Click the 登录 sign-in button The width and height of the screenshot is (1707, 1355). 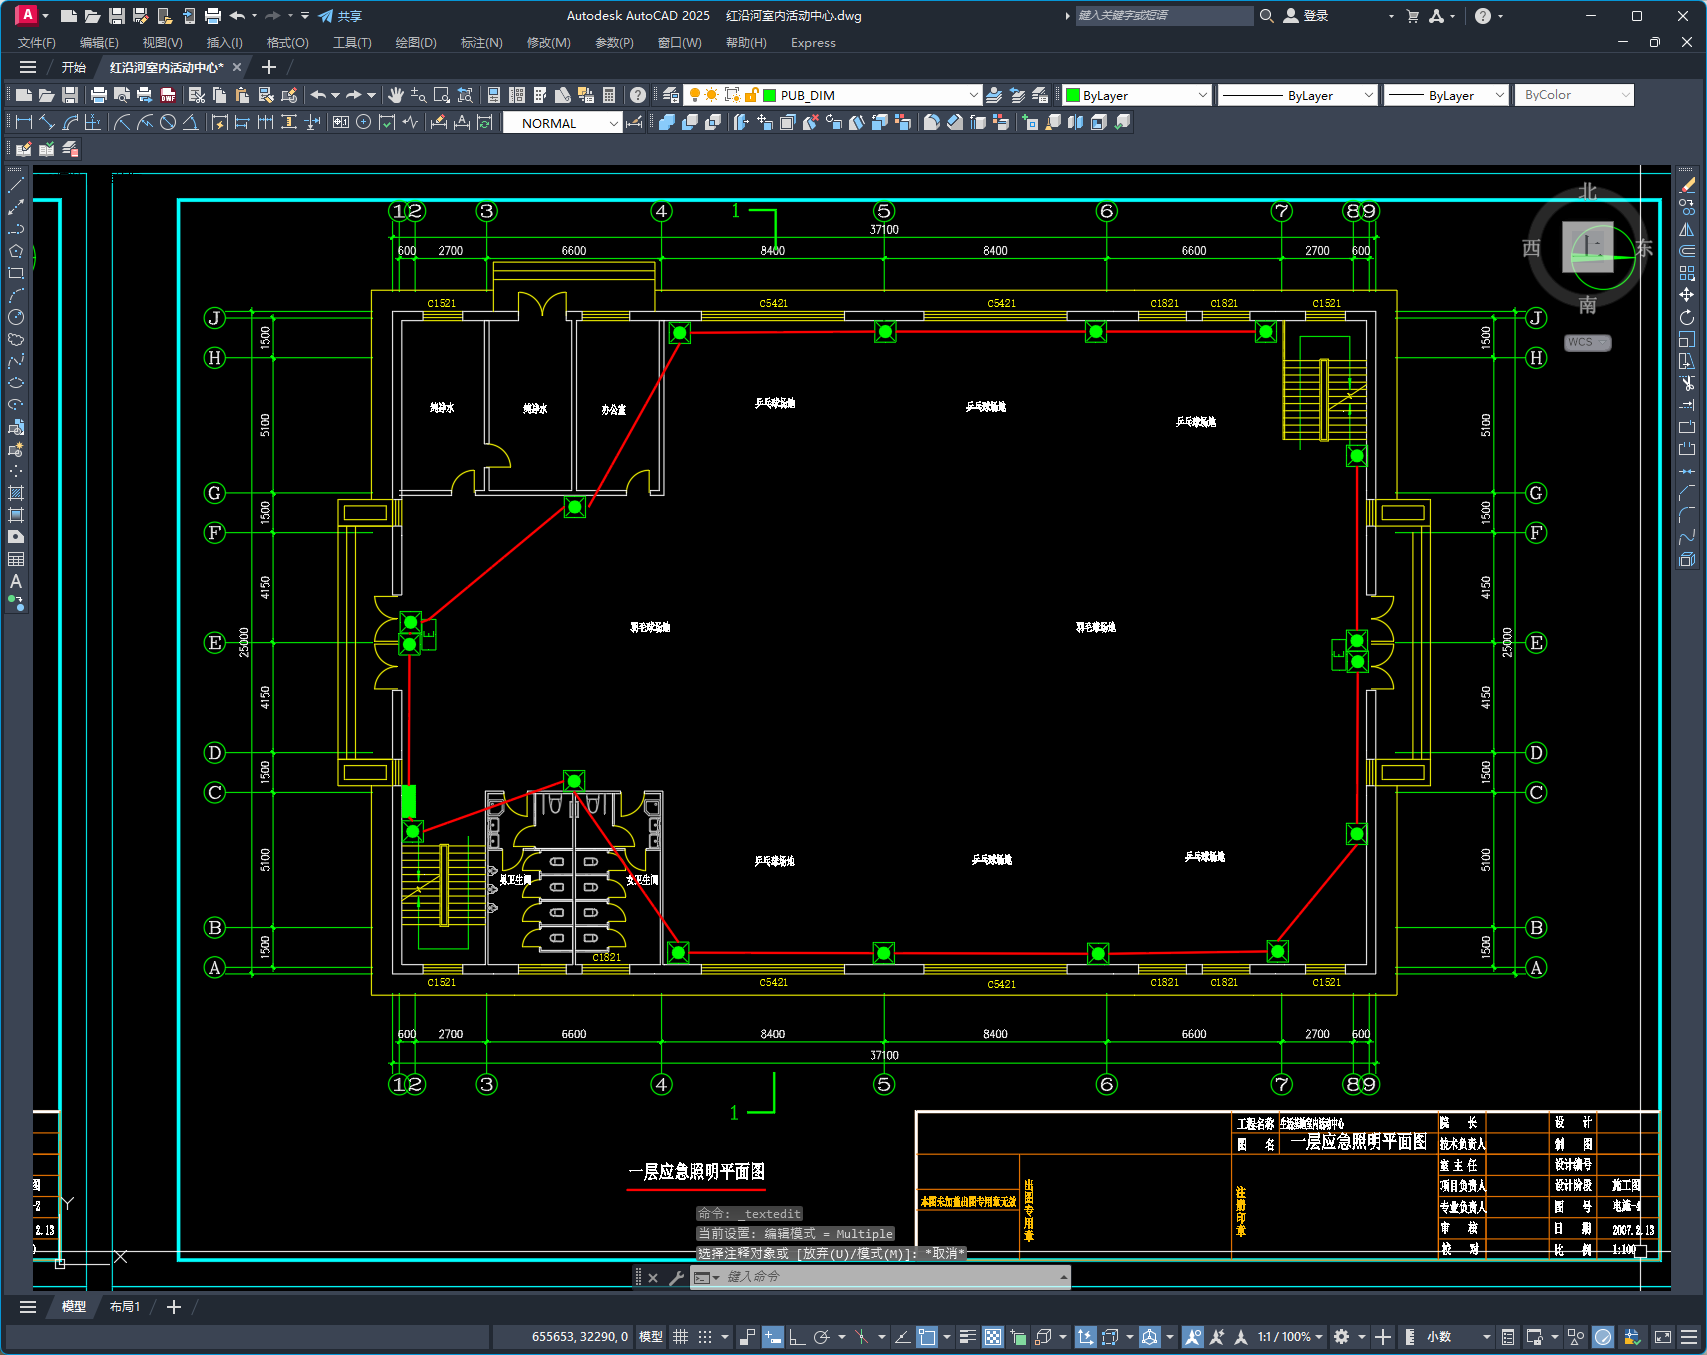(x=1306, y=16)
